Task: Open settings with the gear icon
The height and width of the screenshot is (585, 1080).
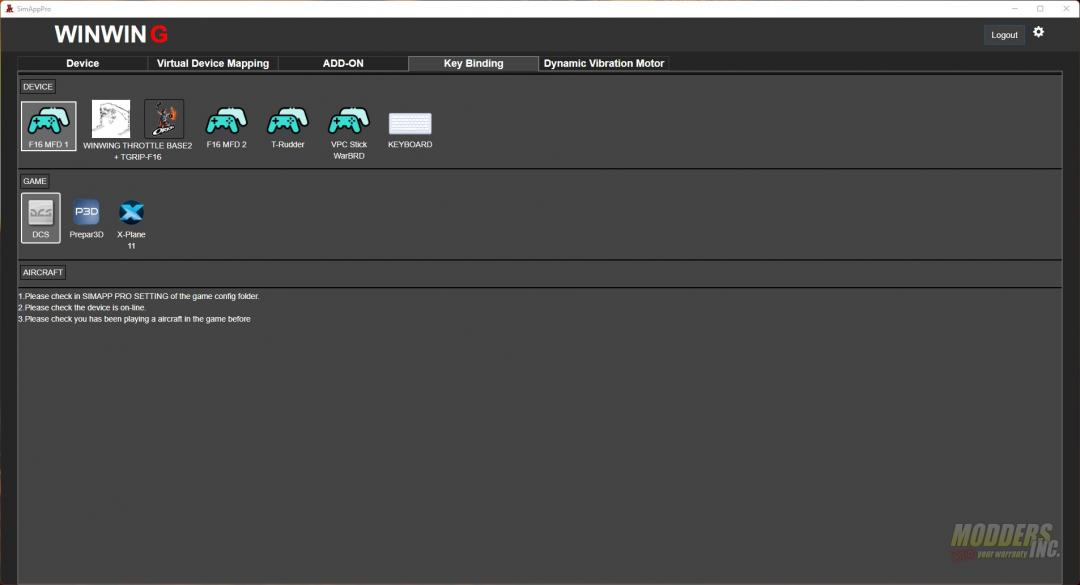Action: click(1039, 32)
